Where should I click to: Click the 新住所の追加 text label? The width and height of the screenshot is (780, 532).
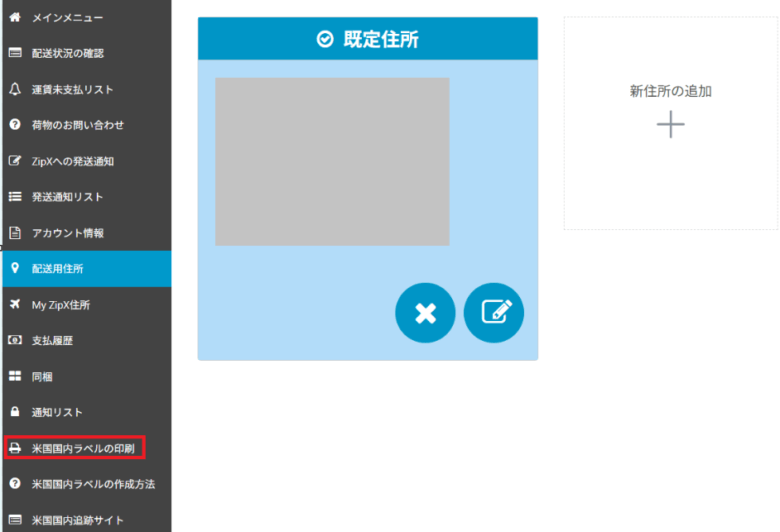(670, 91)
